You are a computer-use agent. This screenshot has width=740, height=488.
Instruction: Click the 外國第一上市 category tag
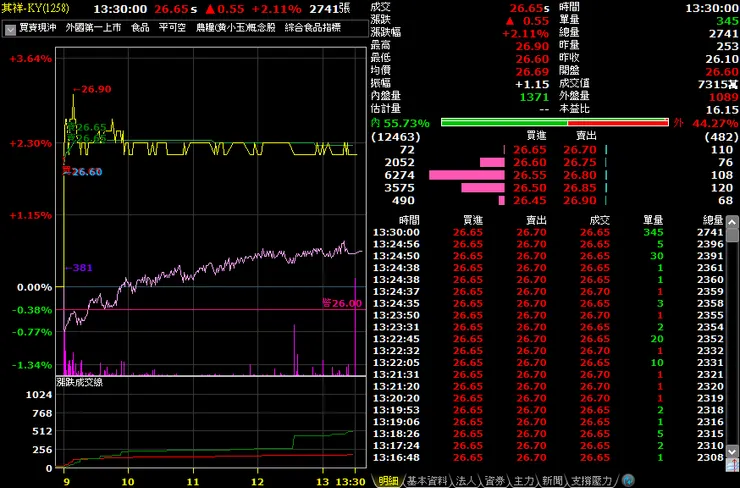point(93,28)
